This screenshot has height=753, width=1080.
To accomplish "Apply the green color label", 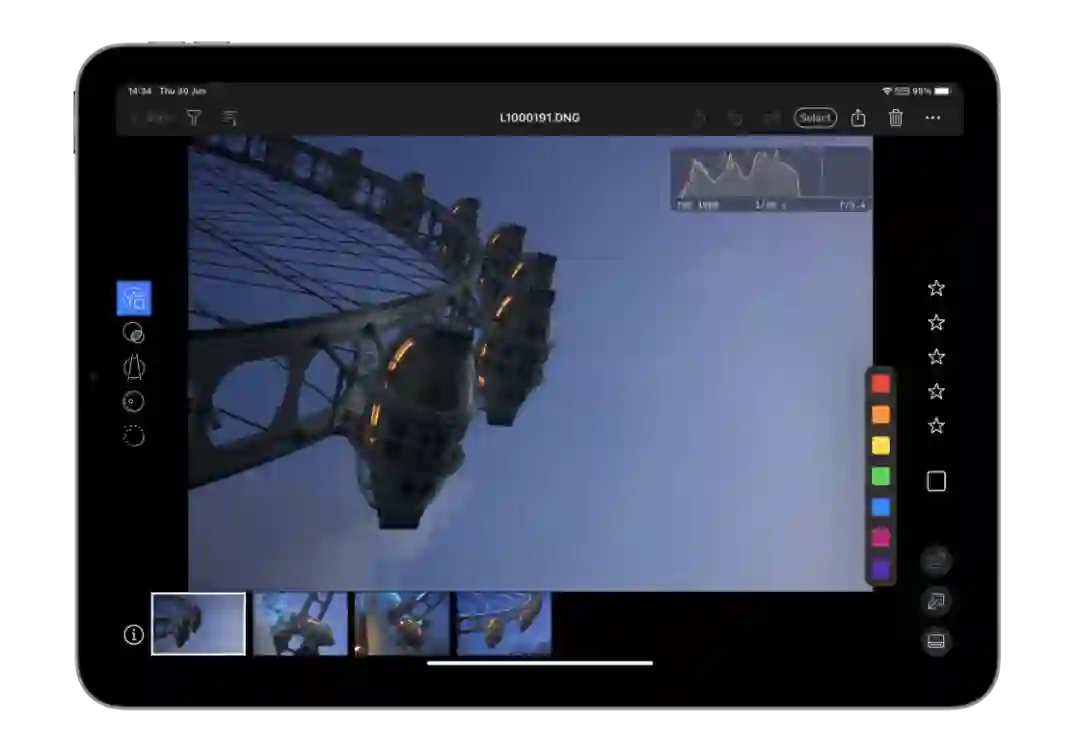I will click(880, 476).
